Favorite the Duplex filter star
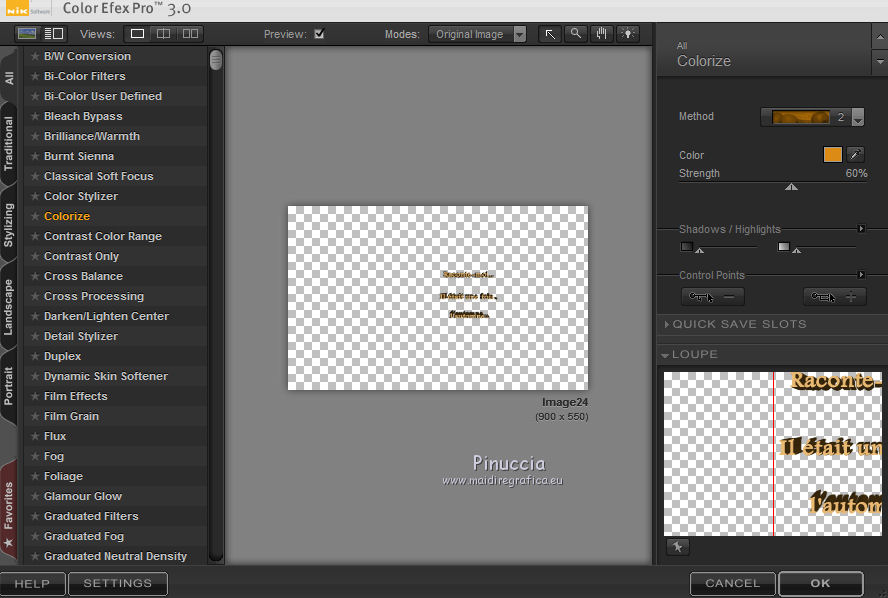888x598 pixels. click(x=35, y=356)
